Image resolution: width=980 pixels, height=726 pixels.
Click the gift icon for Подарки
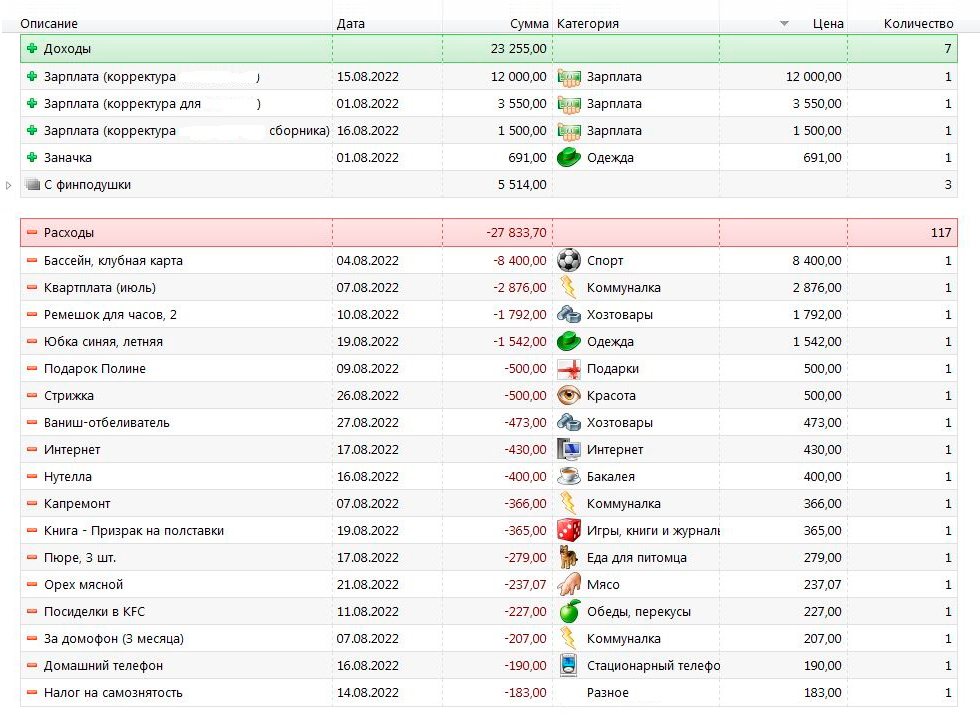(569, 369)
